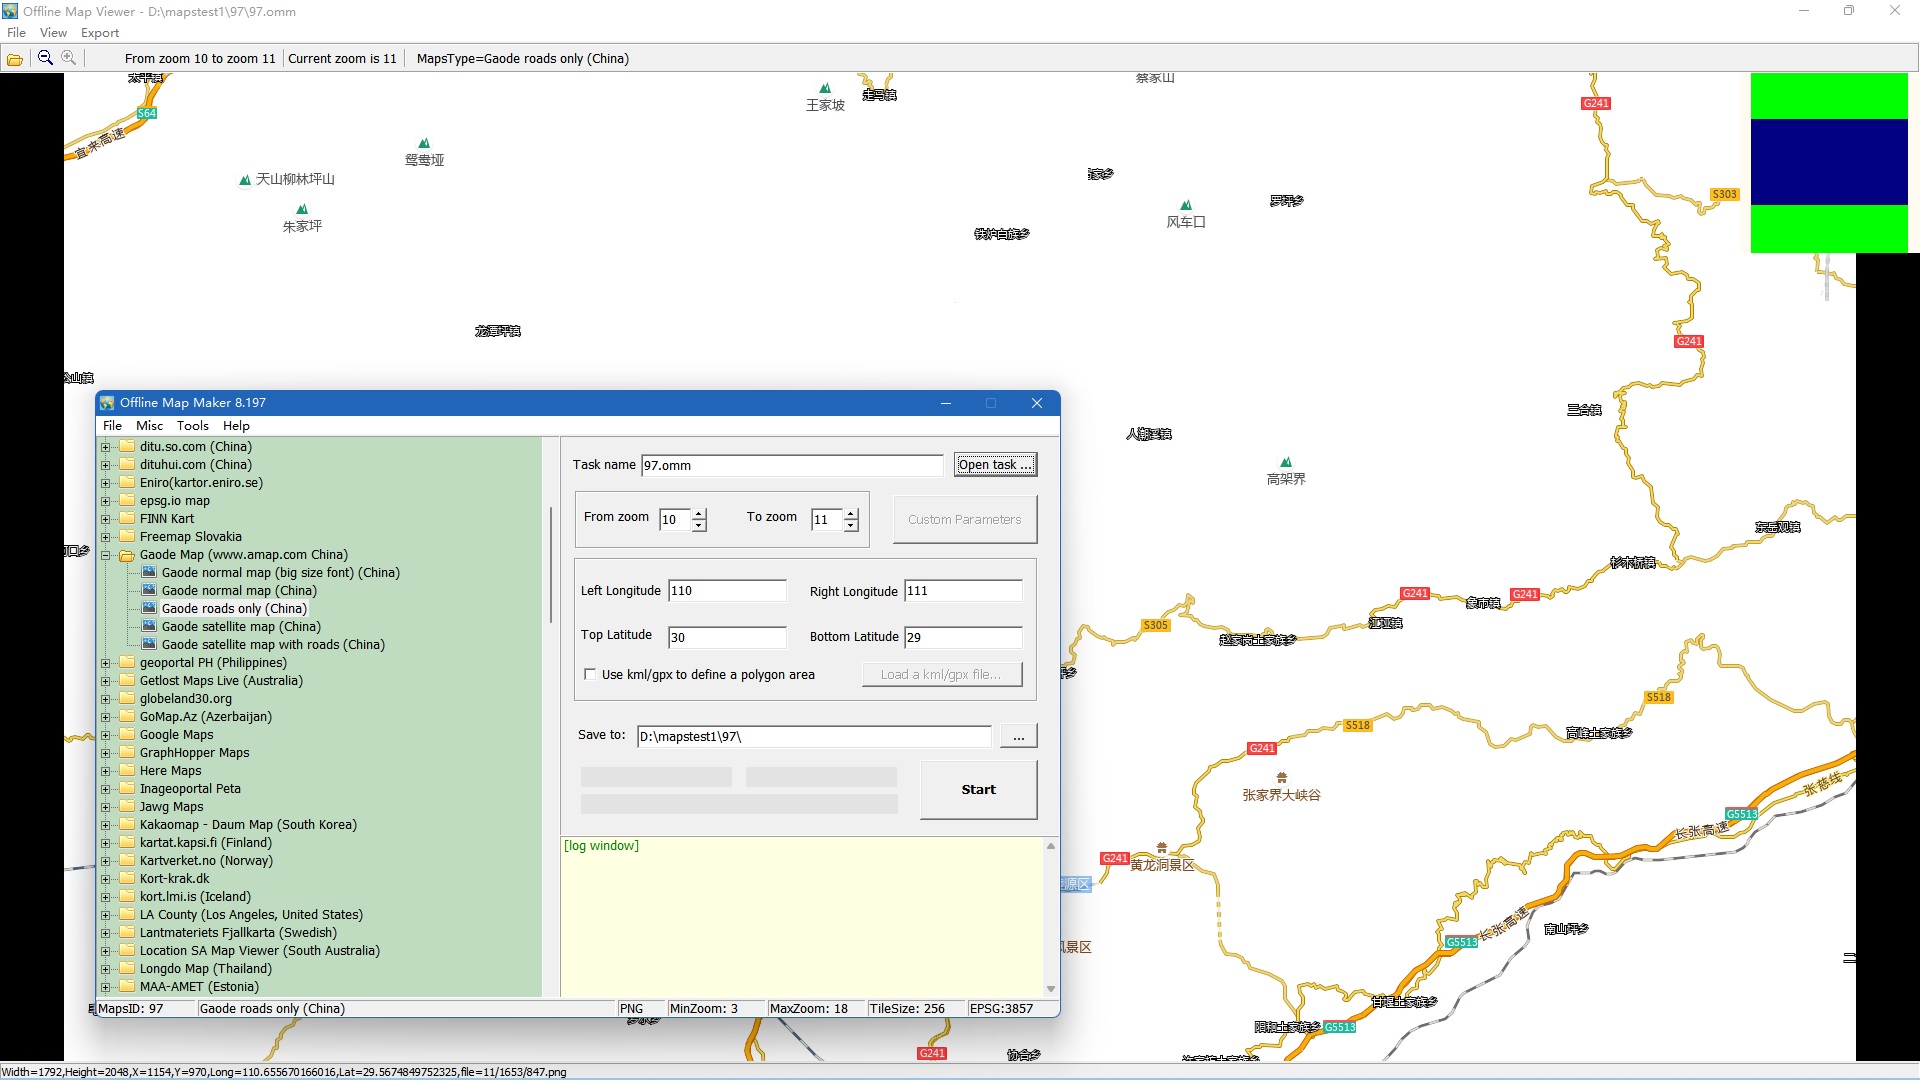Click the Top Latitude input field

click(x=727, y=637)
